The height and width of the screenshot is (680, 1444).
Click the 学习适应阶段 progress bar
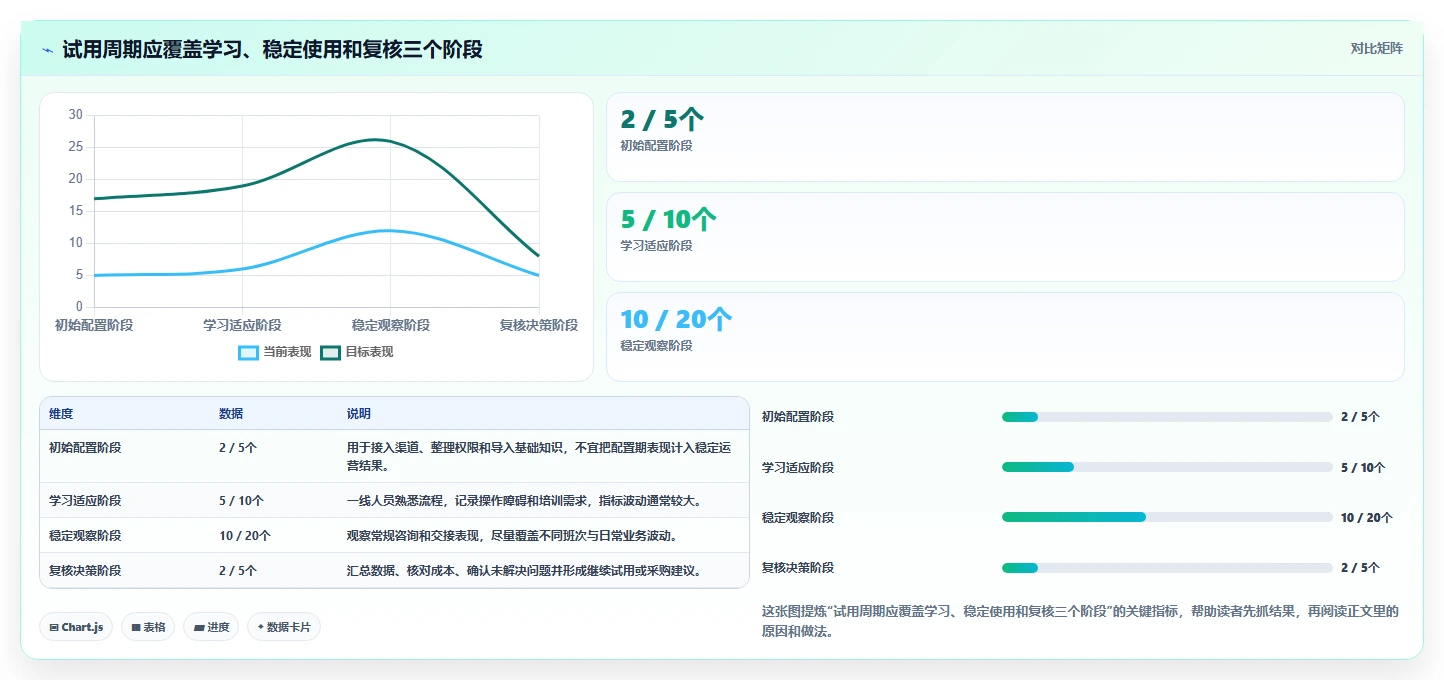[1167, 467]
